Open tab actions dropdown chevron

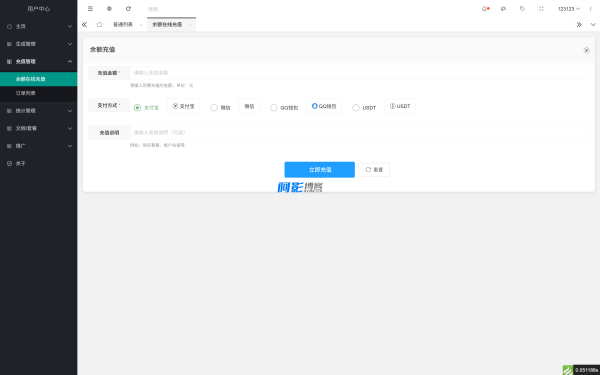[x=593, y=24]
